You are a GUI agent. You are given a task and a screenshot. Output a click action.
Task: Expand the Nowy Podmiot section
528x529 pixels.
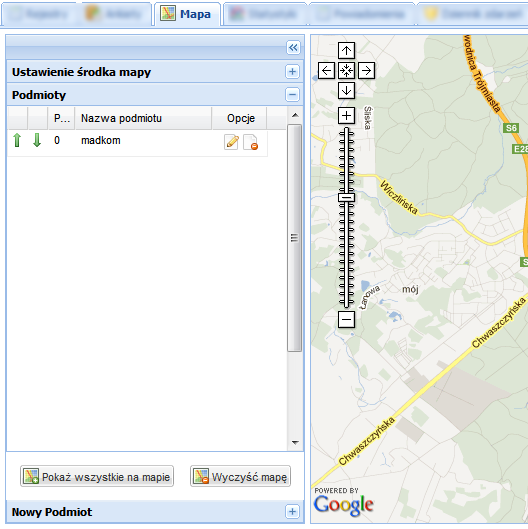click(292, 511)
